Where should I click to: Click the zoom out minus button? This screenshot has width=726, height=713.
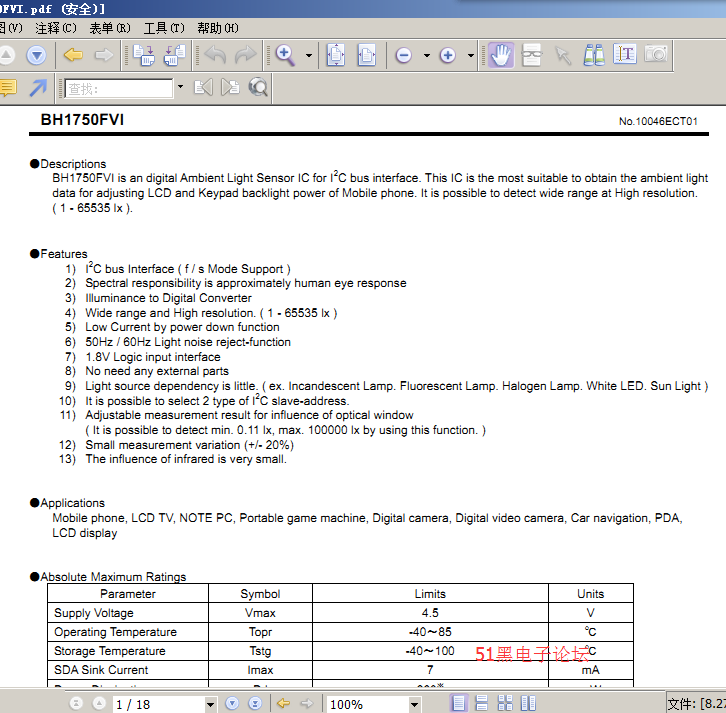(x=404, y=56)
